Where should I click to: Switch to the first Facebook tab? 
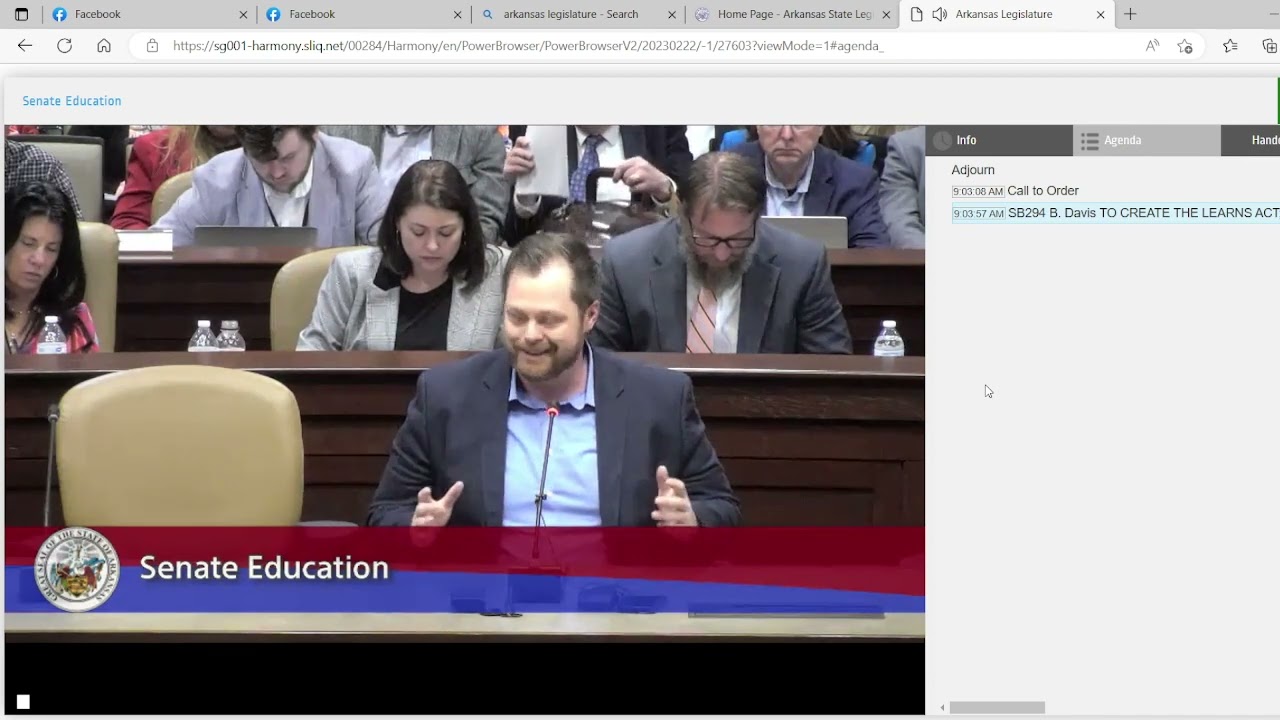148,14
